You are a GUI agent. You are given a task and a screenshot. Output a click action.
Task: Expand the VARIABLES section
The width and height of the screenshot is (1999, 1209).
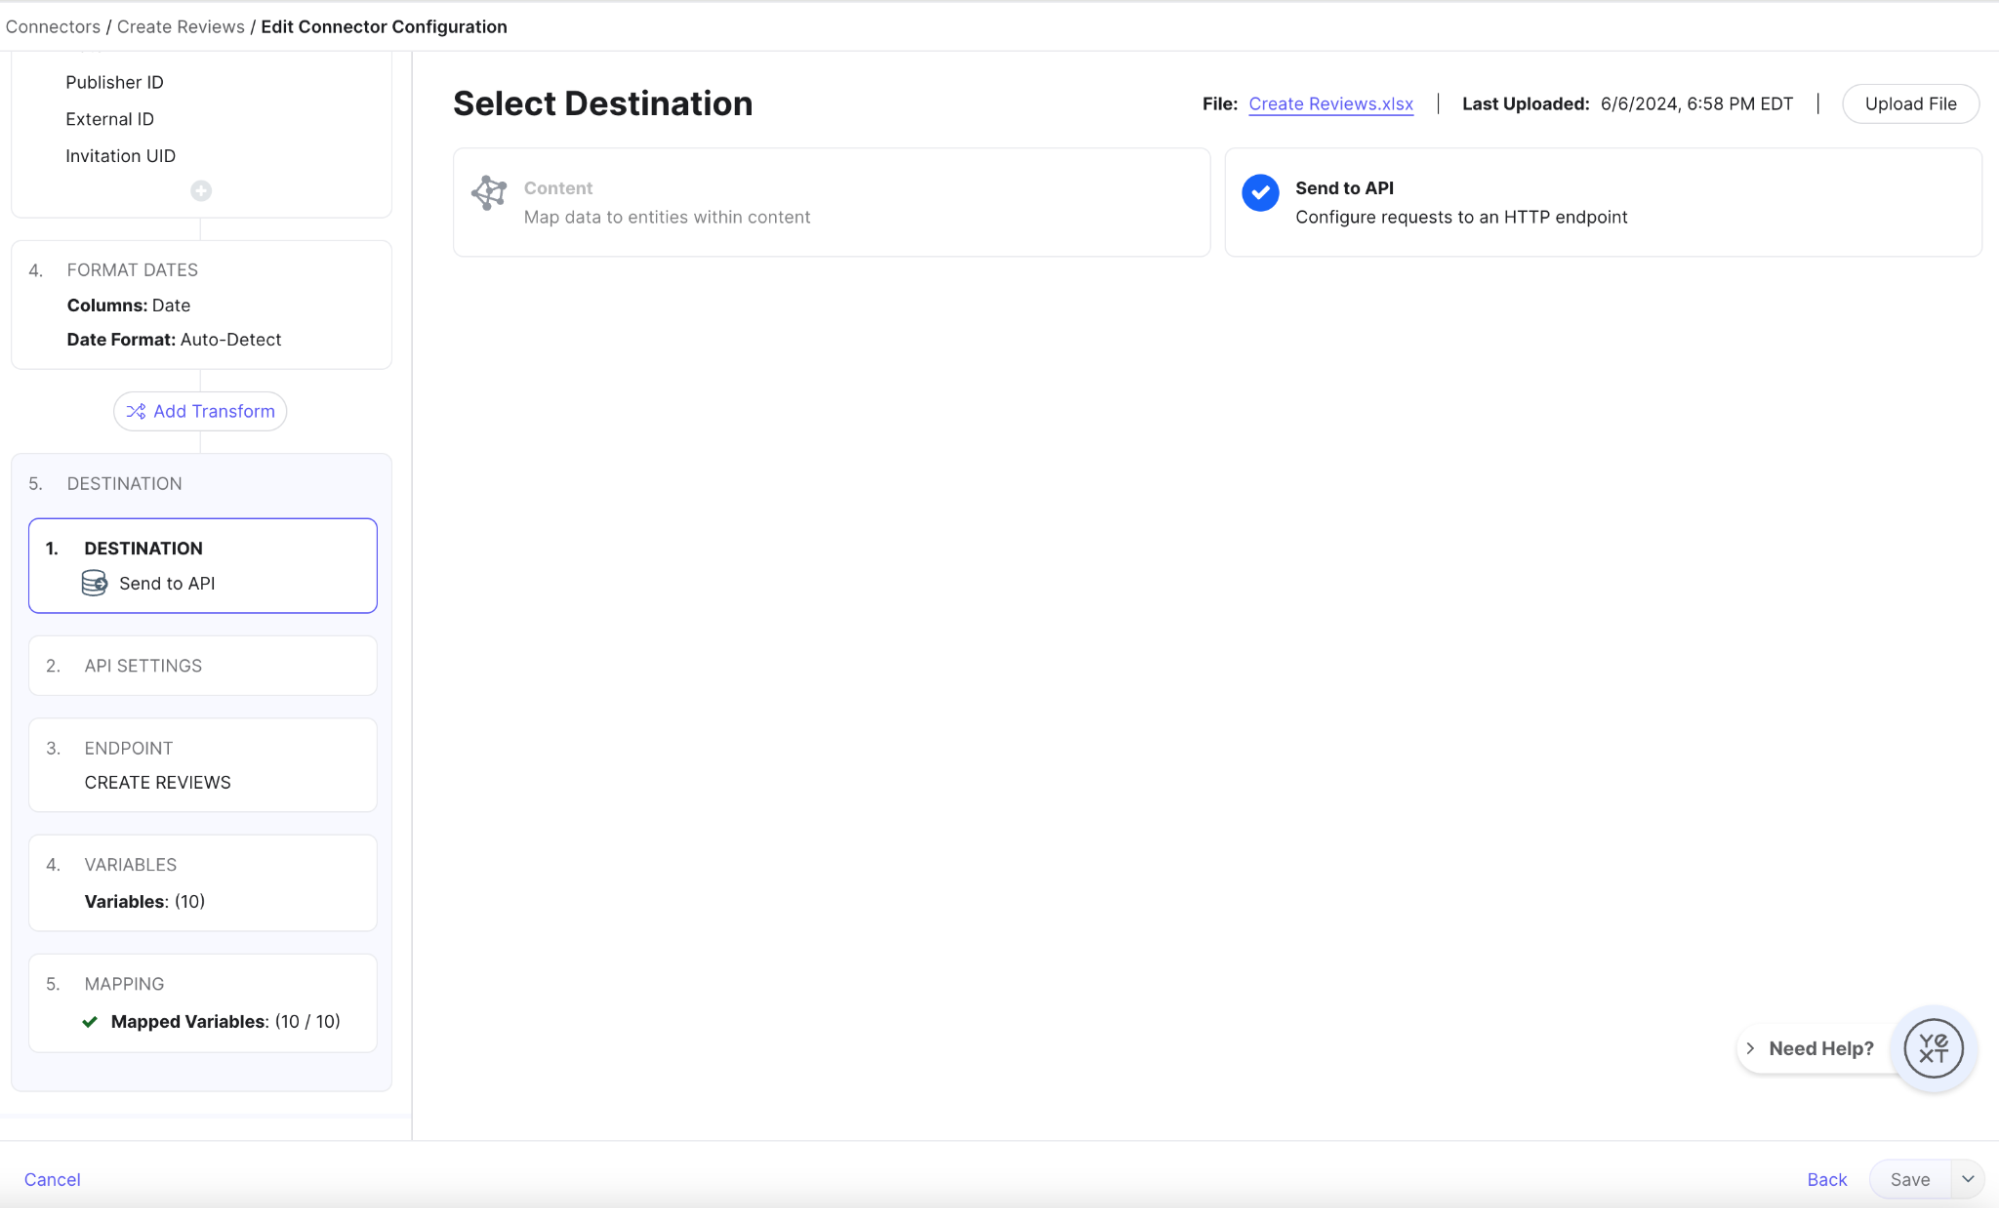click(x=203, y=884)
